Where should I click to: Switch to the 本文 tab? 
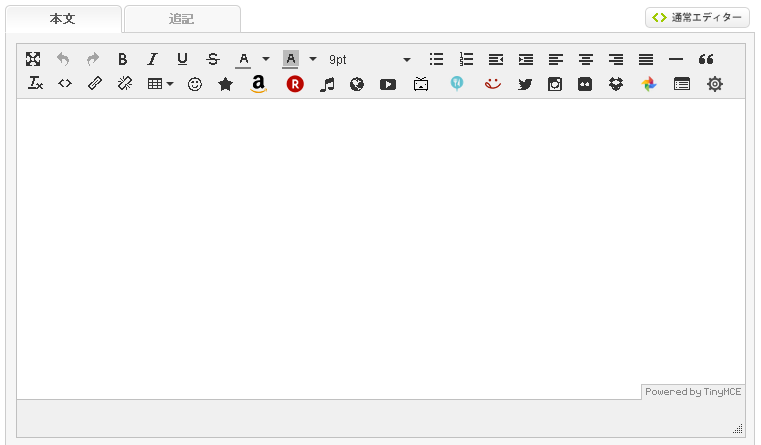pos(63,19)
